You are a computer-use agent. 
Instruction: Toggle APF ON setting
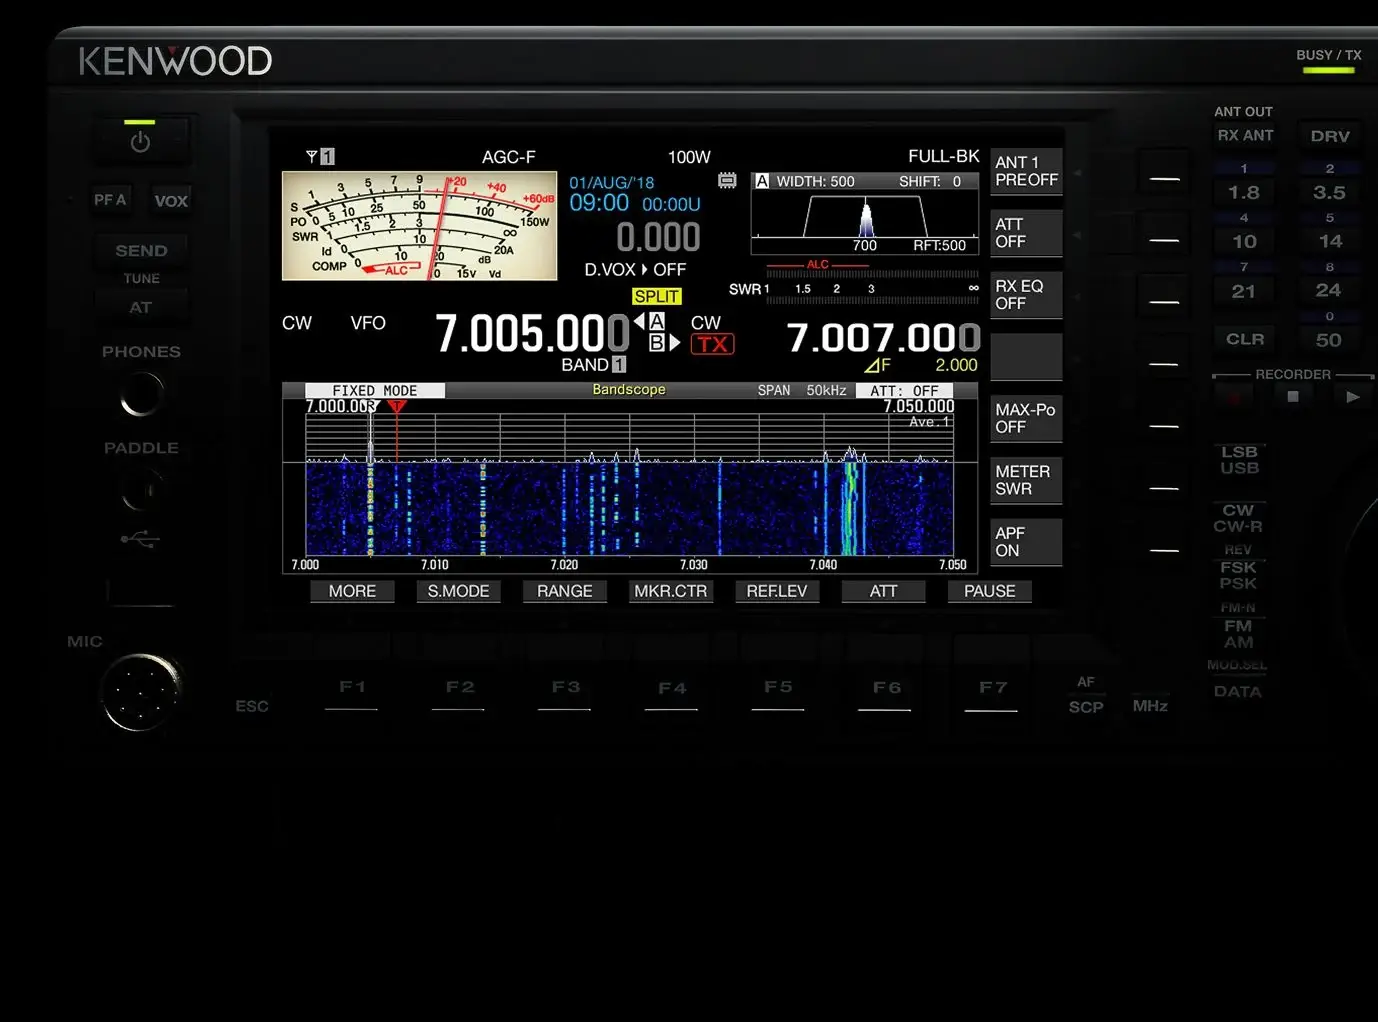pos(1026,542)
